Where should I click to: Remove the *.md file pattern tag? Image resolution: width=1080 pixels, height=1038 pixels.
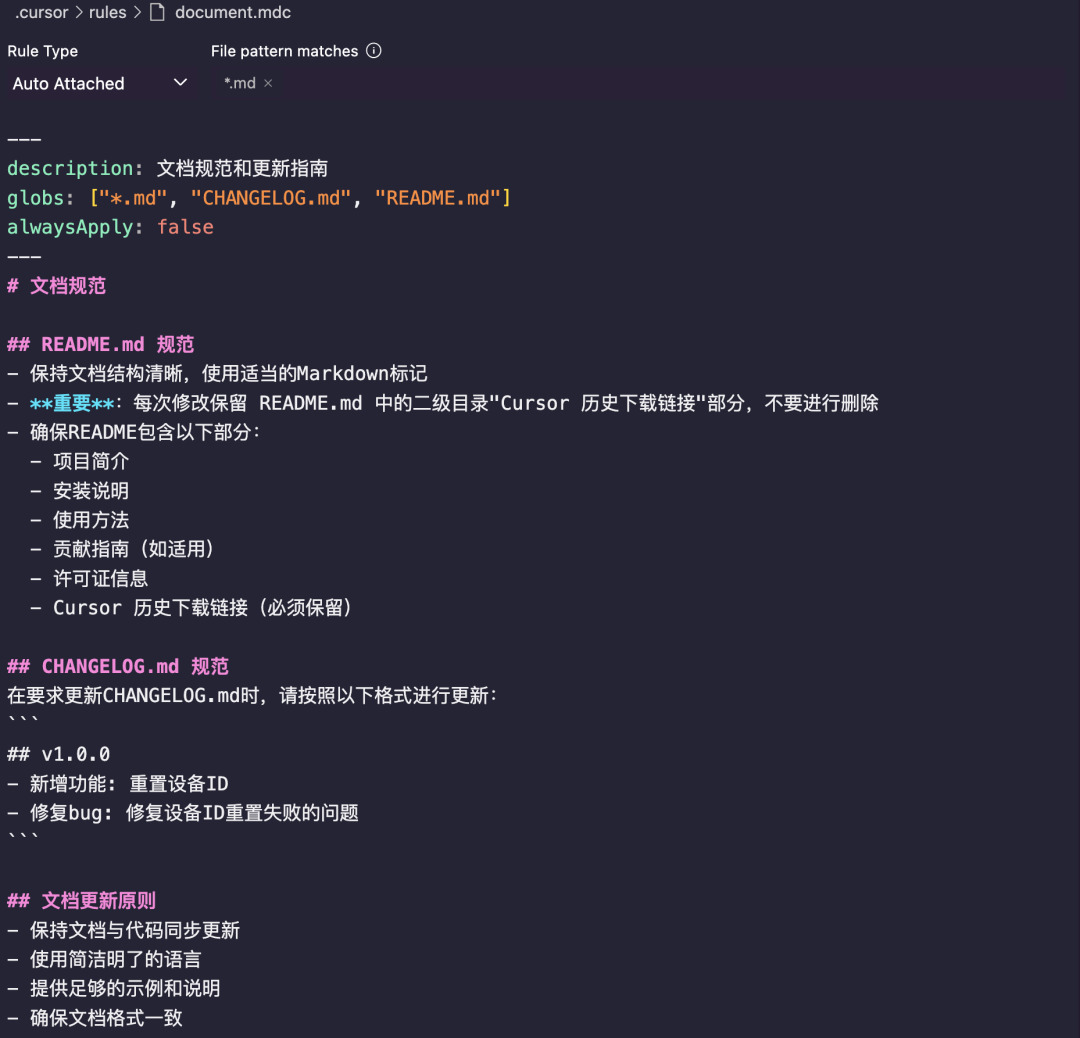click(268, 83)
